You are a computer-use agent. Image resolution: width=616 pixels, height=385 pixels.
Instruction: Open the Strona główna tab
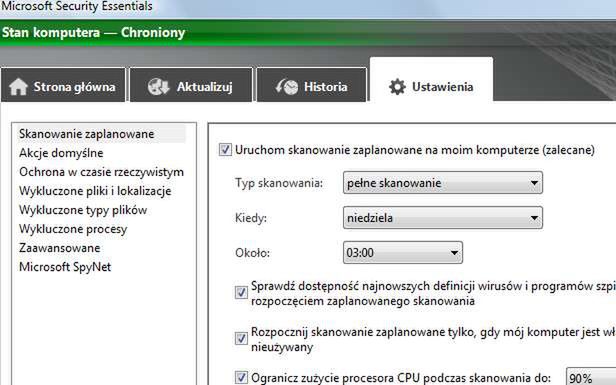click(x=63, y=85)
